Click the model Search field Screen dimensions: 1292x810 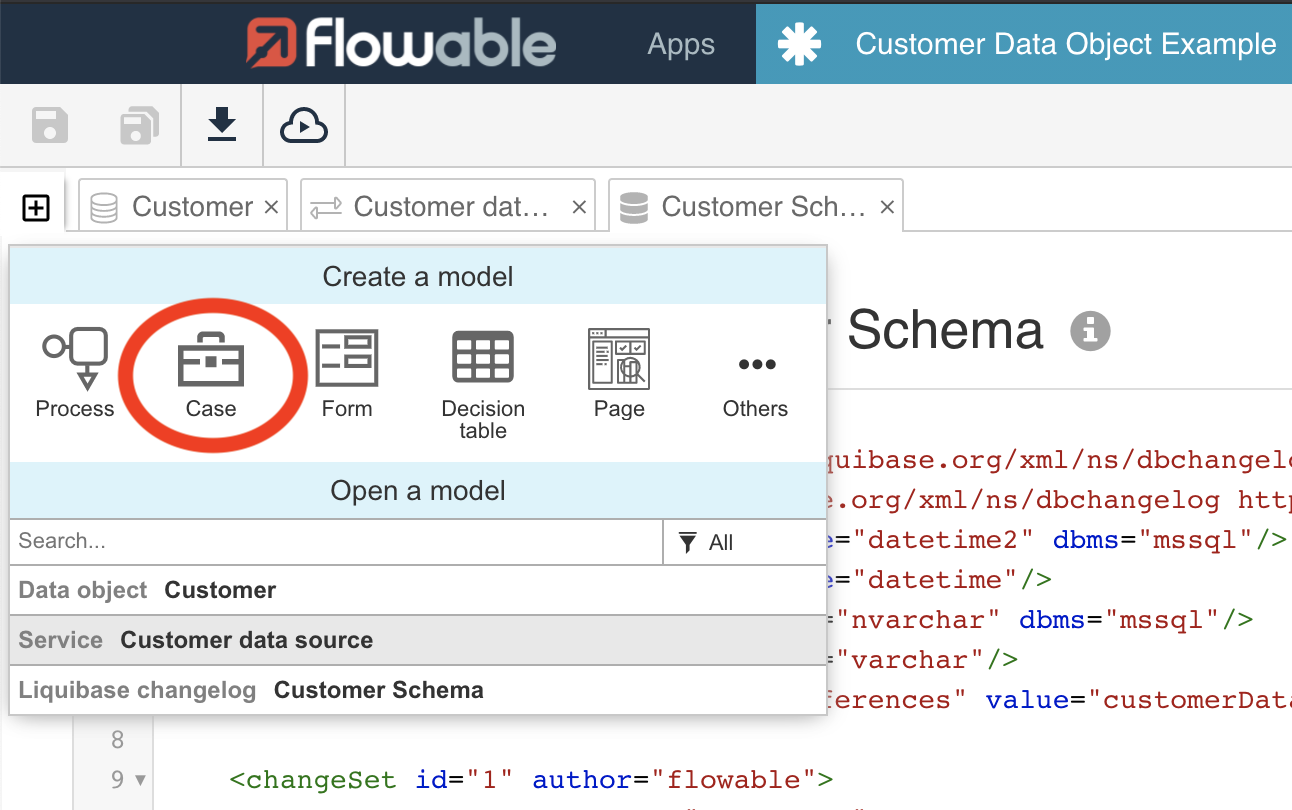(x=336, y=542)
